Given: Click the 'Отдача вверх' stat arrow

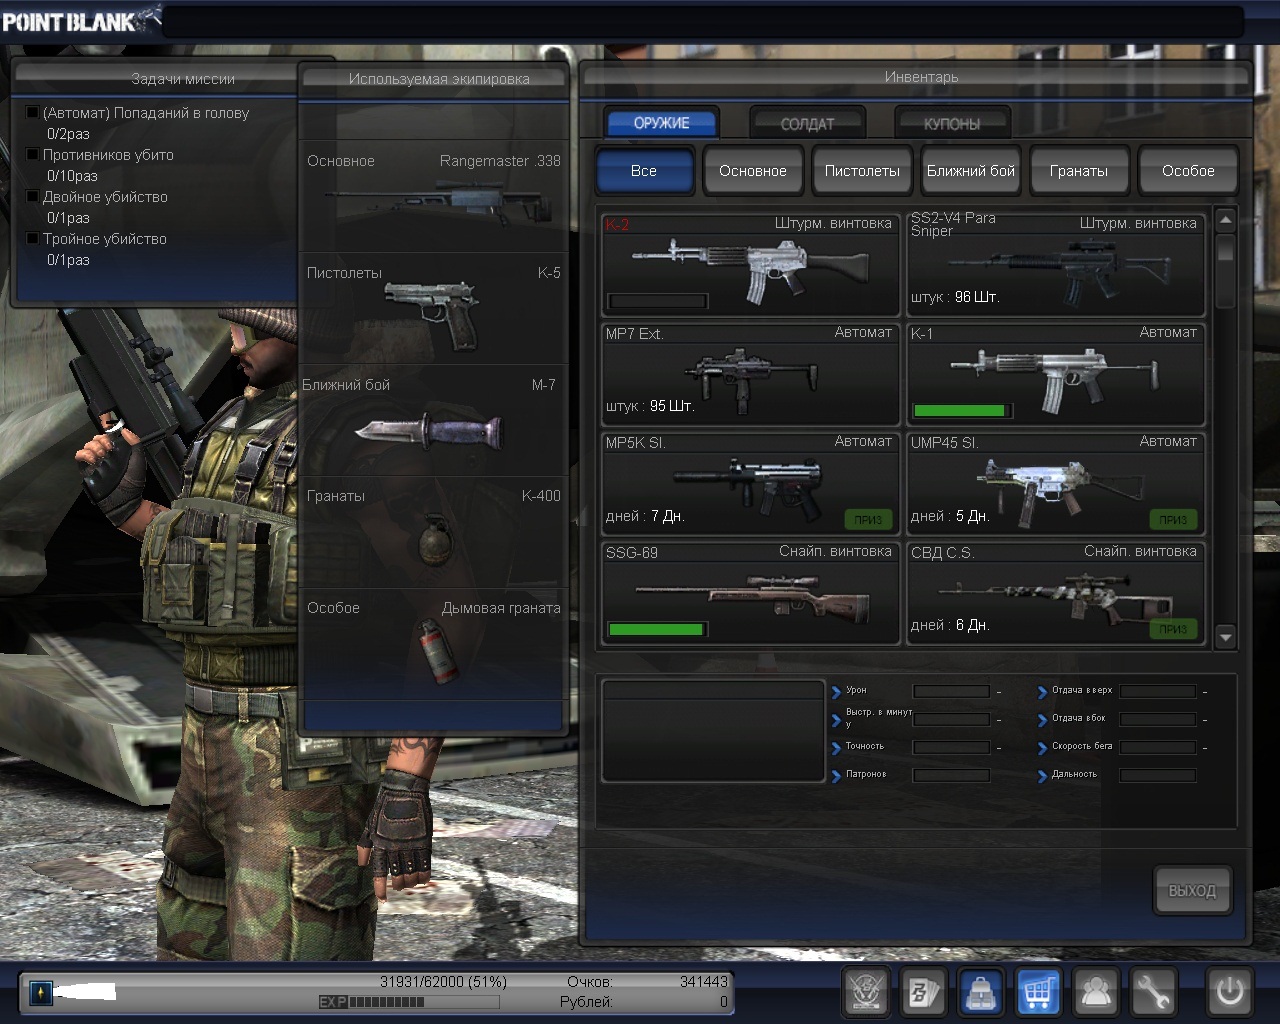Looking at the screenshot, I should pyautogui.click(x=1043, y=691).
